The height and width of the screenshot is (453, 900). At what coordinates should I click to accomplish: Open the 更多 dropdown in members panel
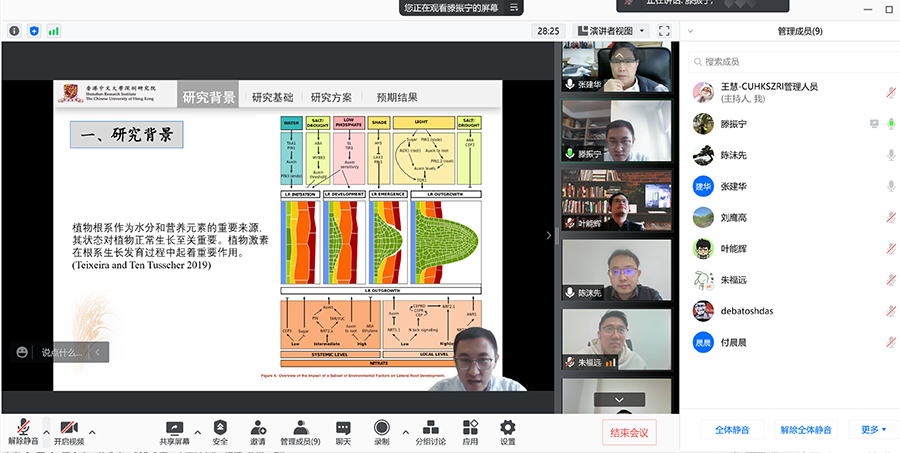coord(874,429)
